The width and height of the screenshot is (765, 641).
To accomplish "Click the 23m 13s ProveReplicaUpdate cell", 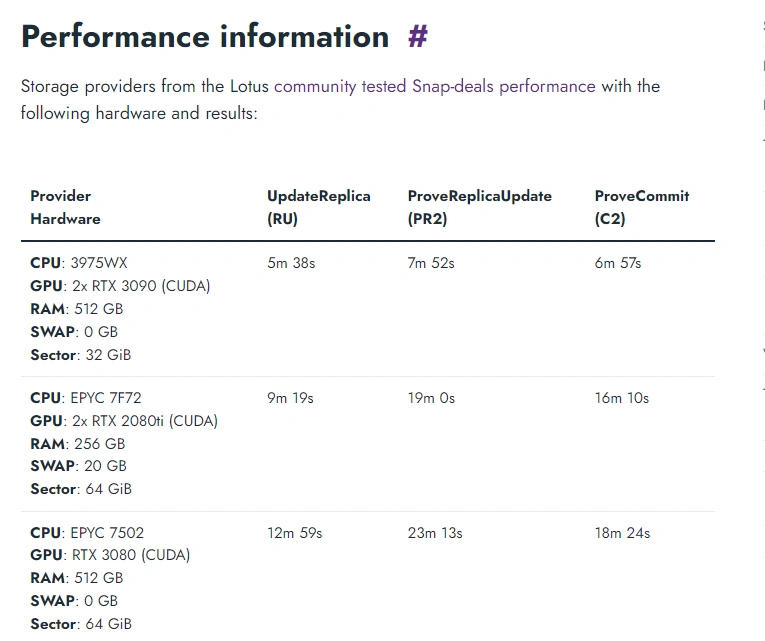I will [435, 533].
